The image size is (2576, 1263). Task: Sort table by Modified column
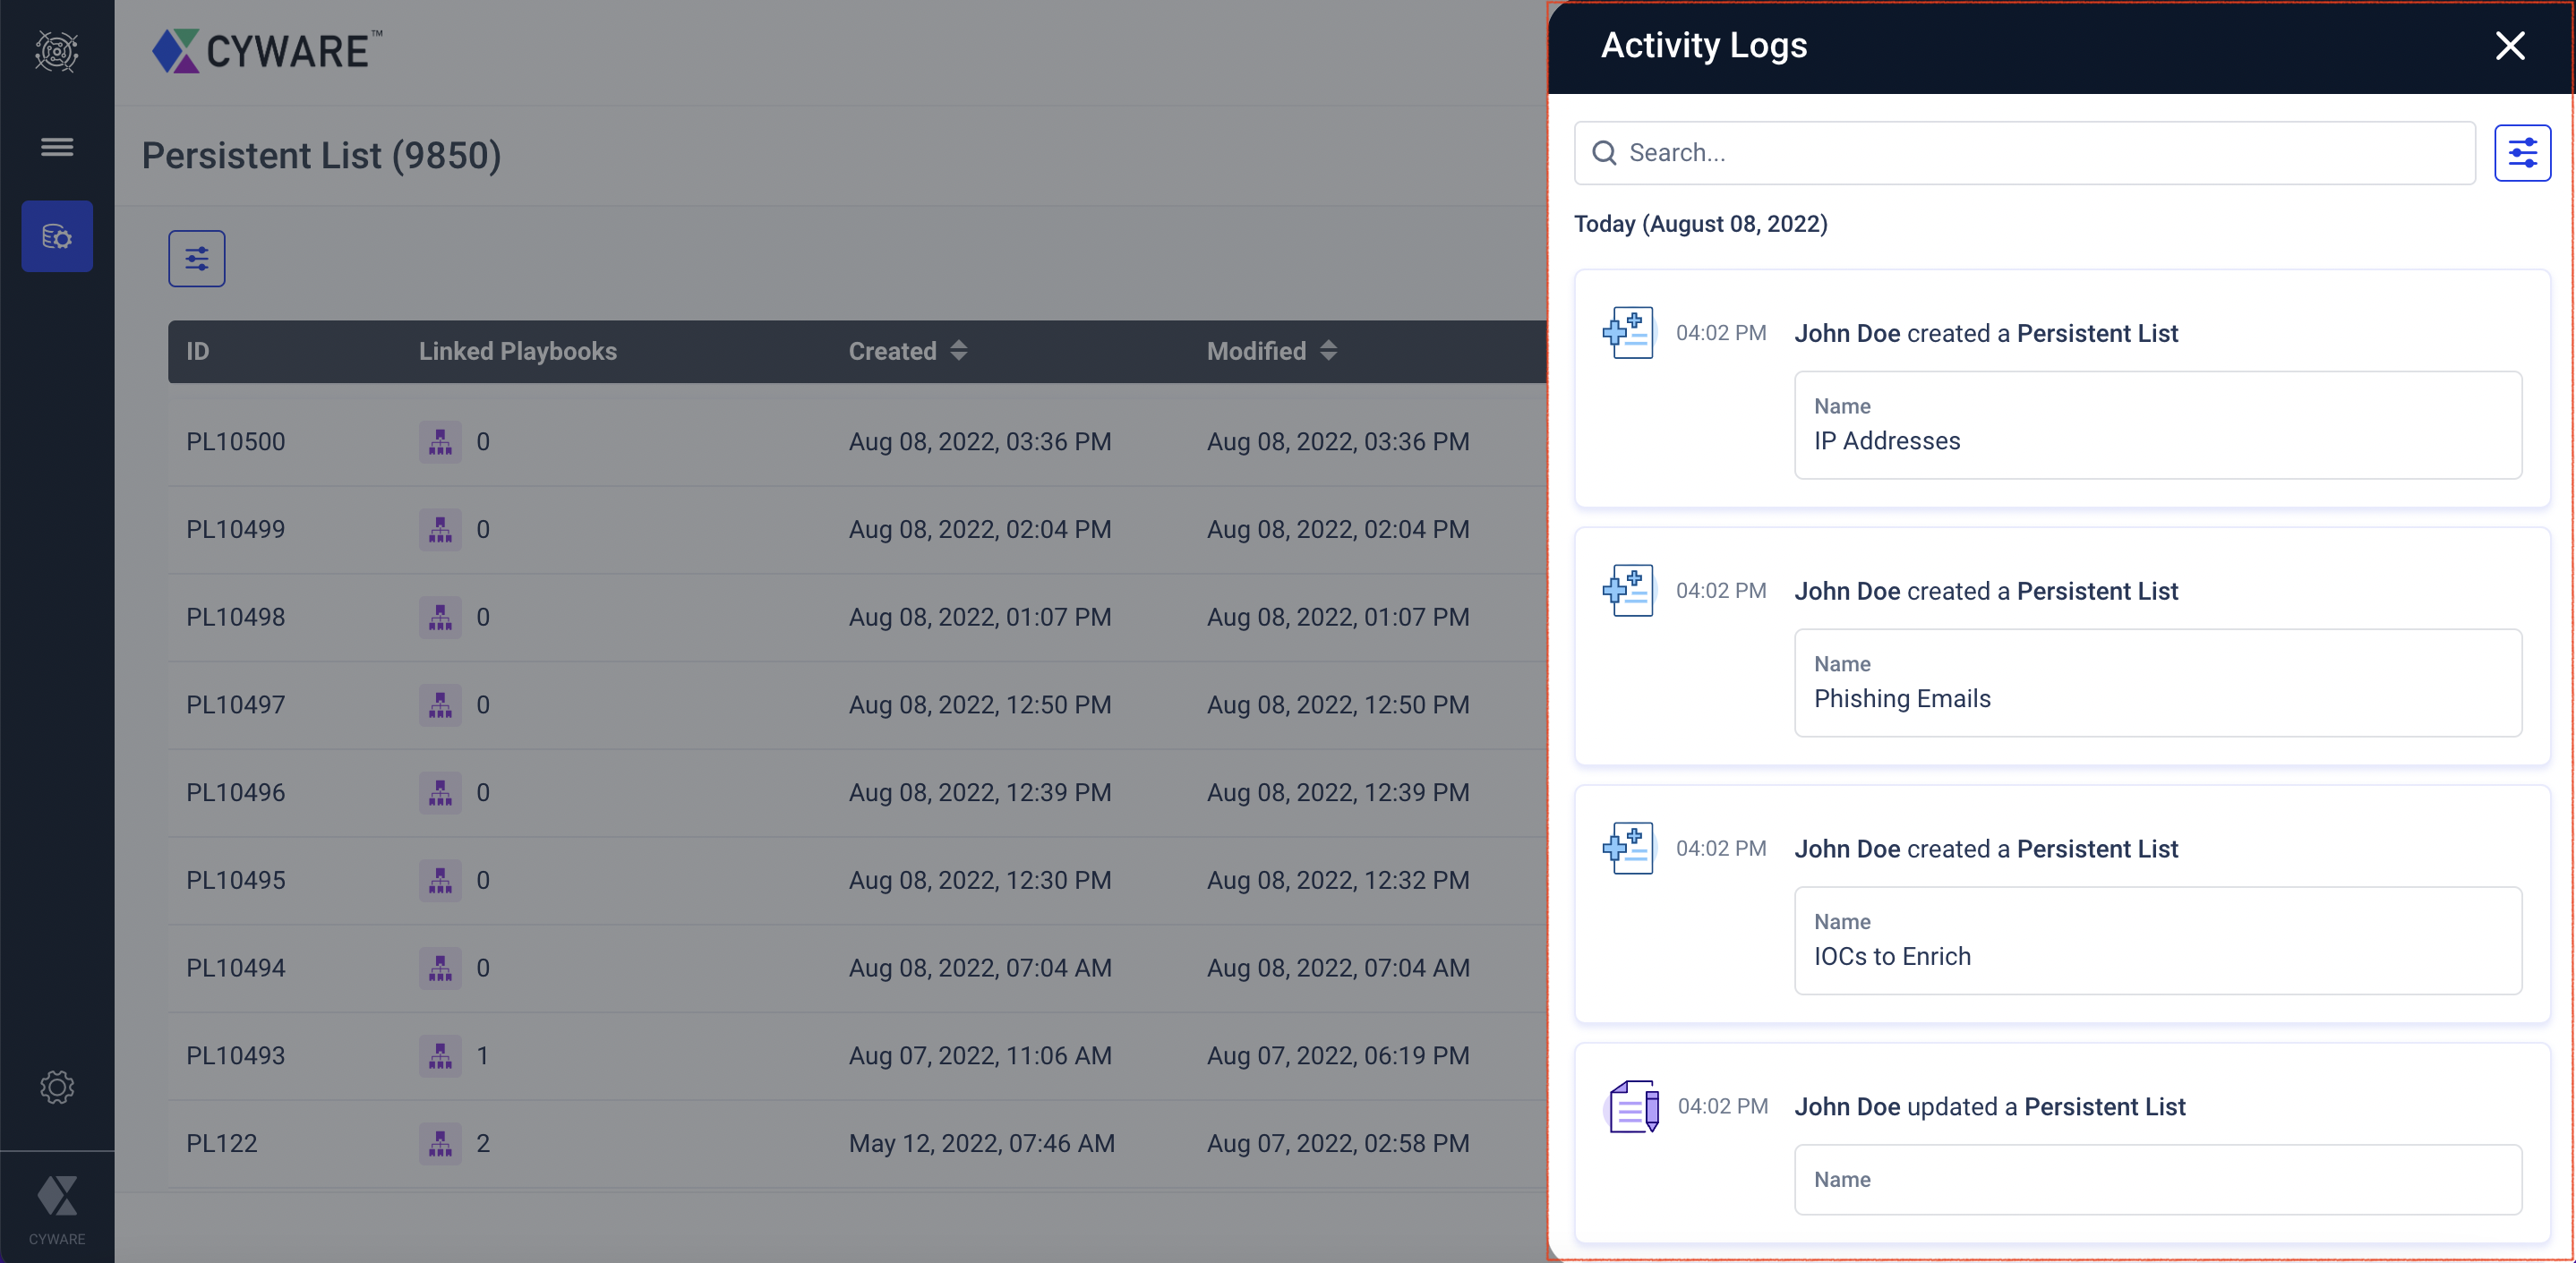1328,351
